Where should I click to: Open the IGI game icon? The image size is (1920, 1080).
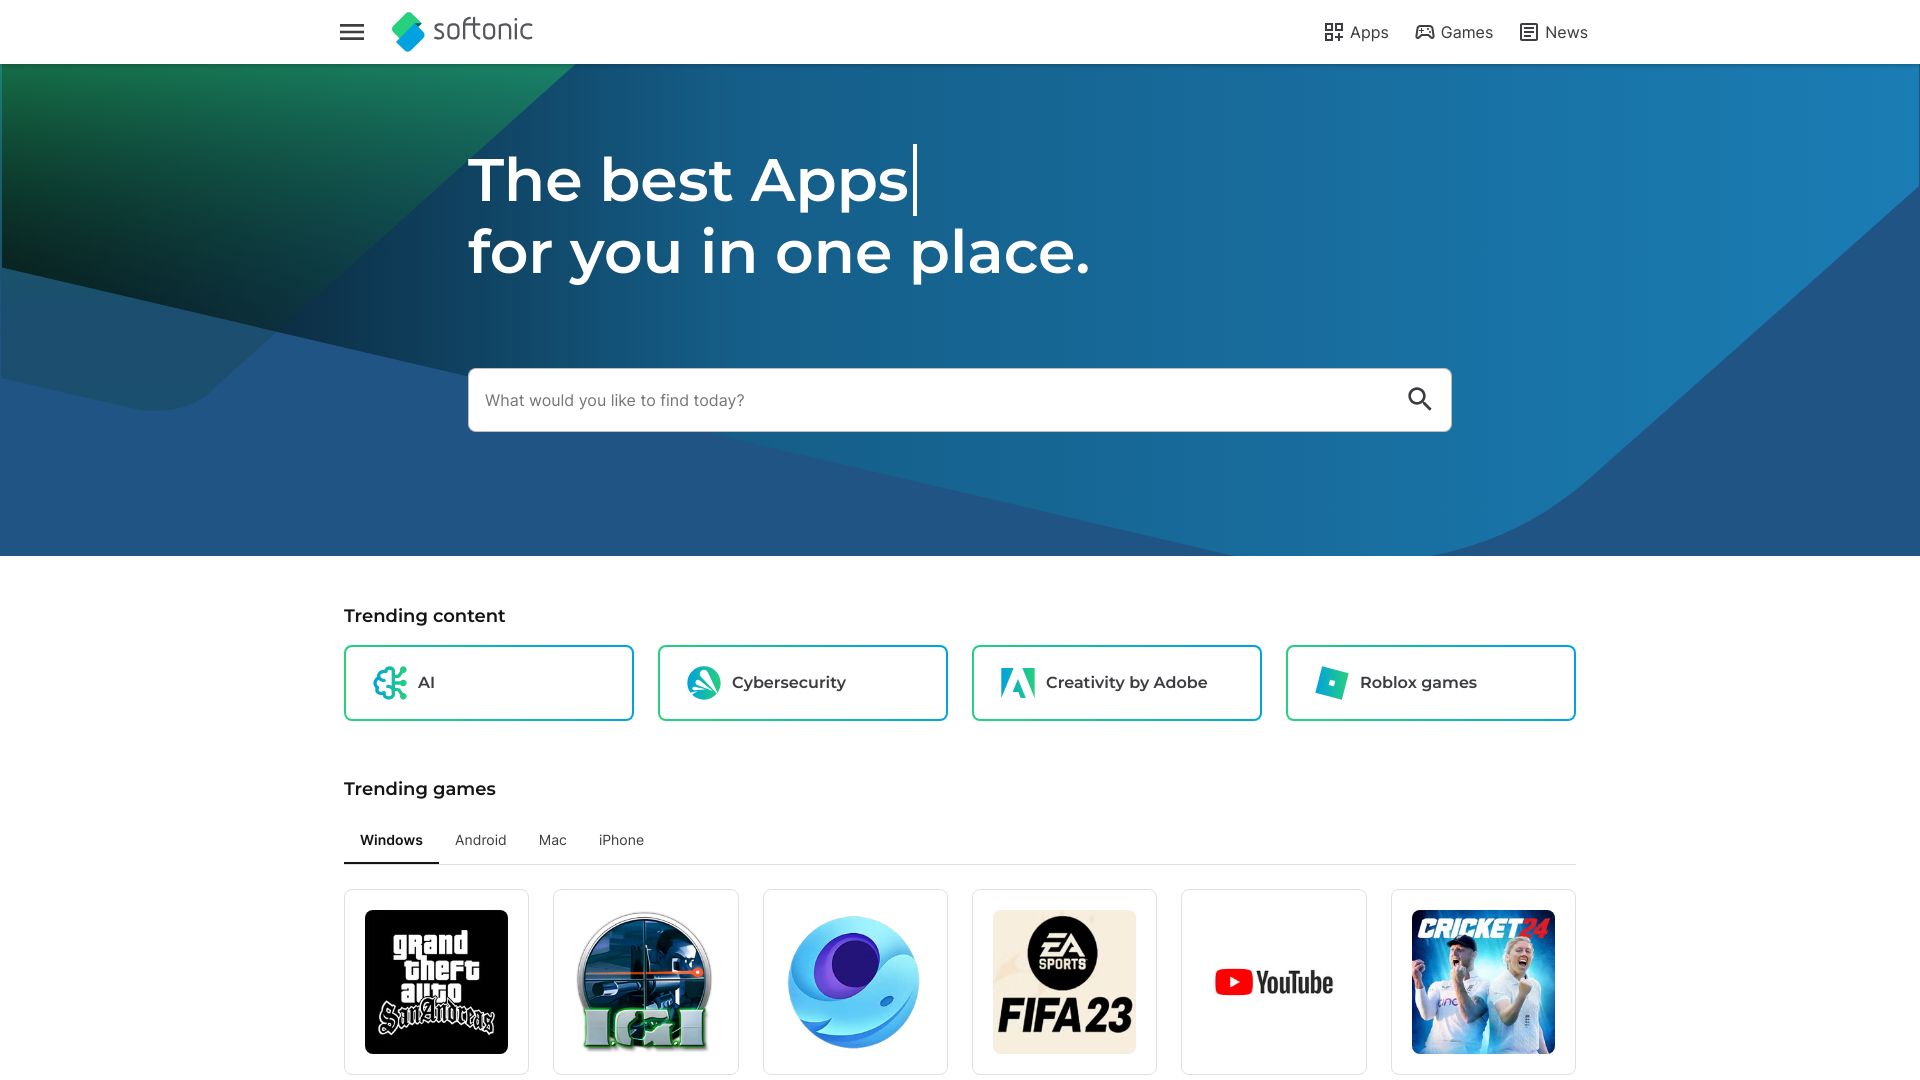(x=646, y=982)
